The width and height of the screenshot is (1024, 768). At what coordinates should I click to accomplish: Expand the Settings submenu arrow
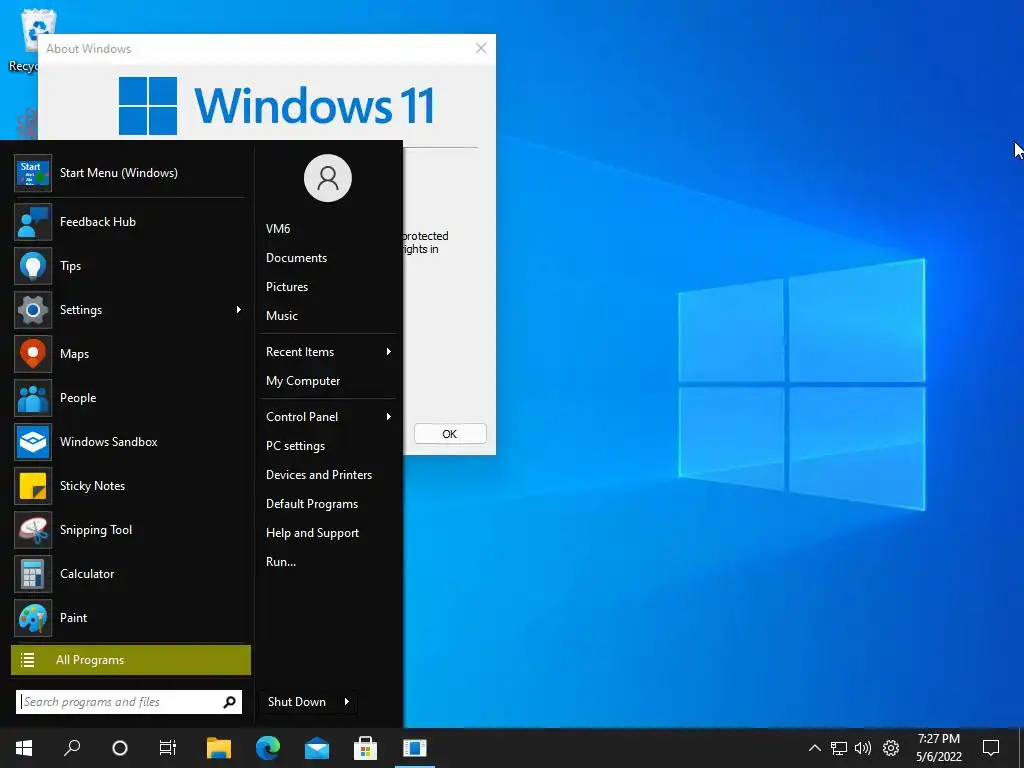(238, 310)
